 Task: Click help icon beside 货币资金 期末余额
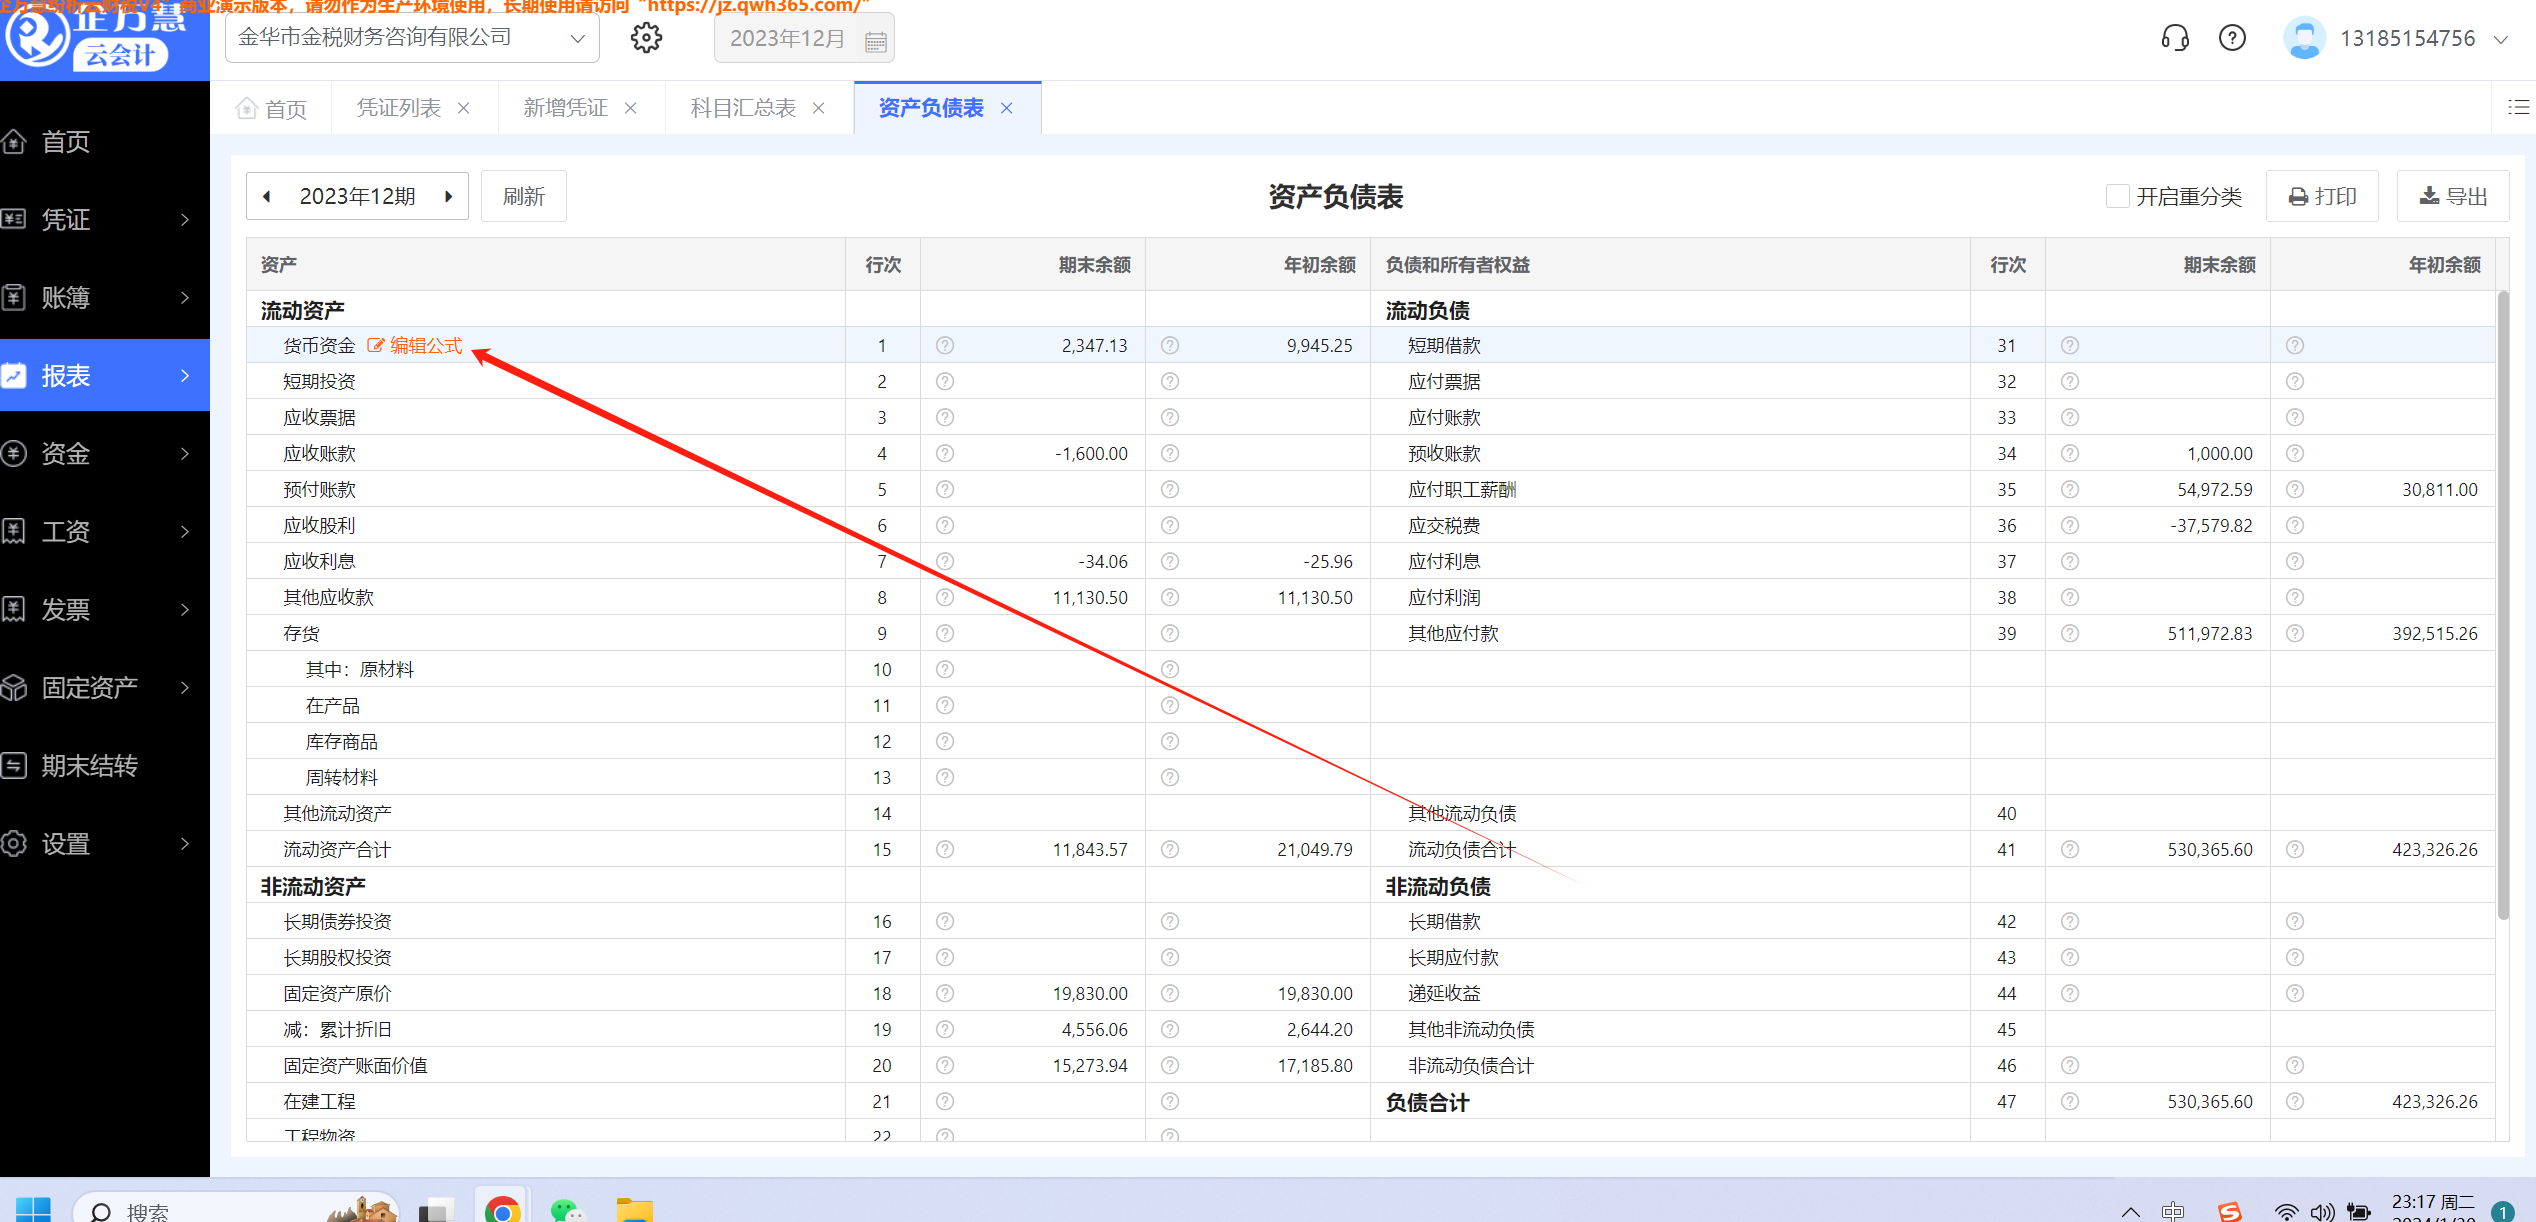pos(945,346)
